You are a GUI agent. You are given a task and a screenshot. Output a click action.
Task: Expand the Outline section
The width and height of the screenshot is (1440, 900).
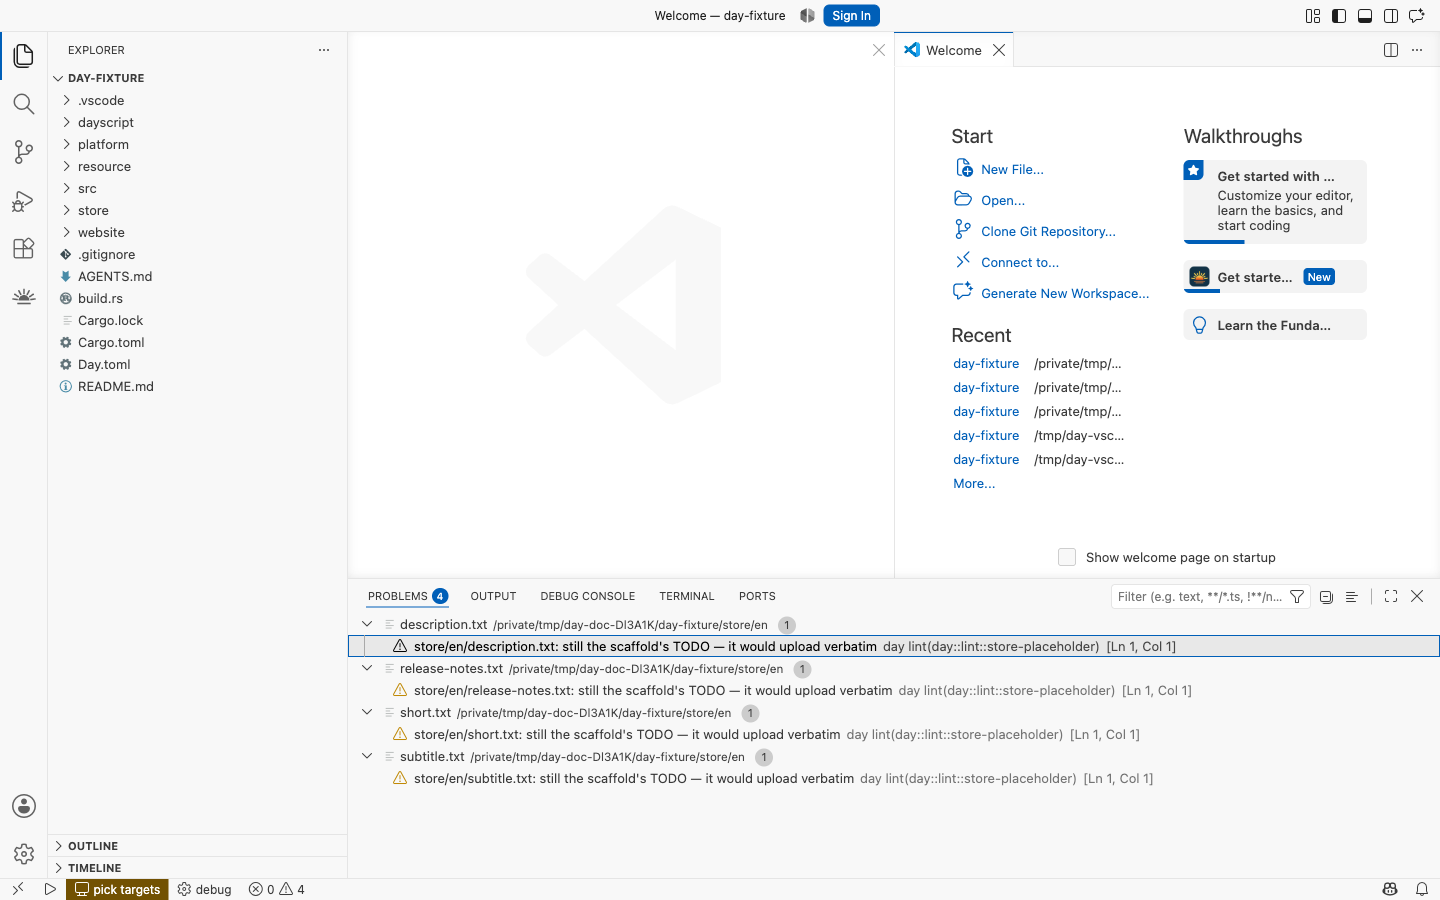58,846
